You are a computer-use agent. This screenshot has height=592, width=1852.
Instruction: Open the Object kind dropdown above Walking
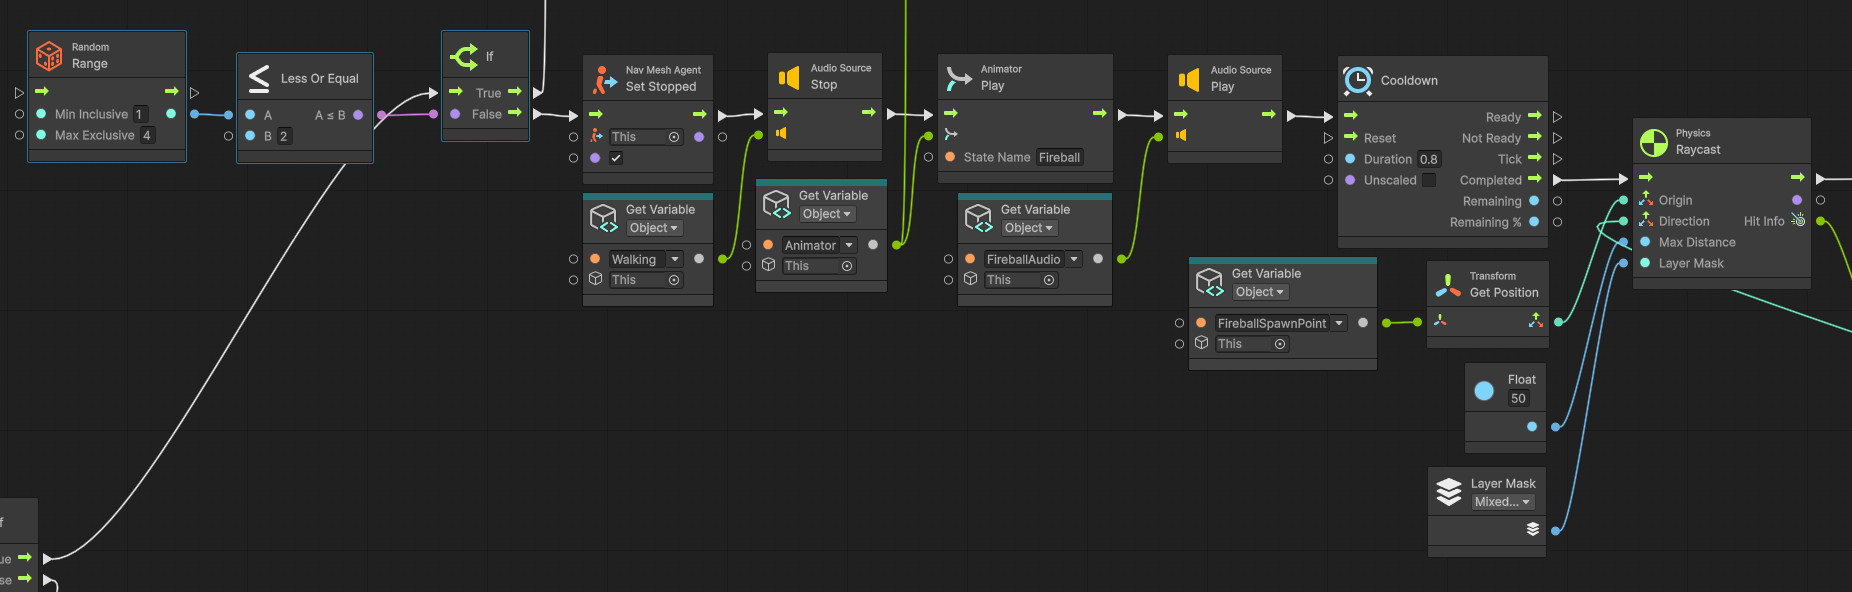[654, 228]
